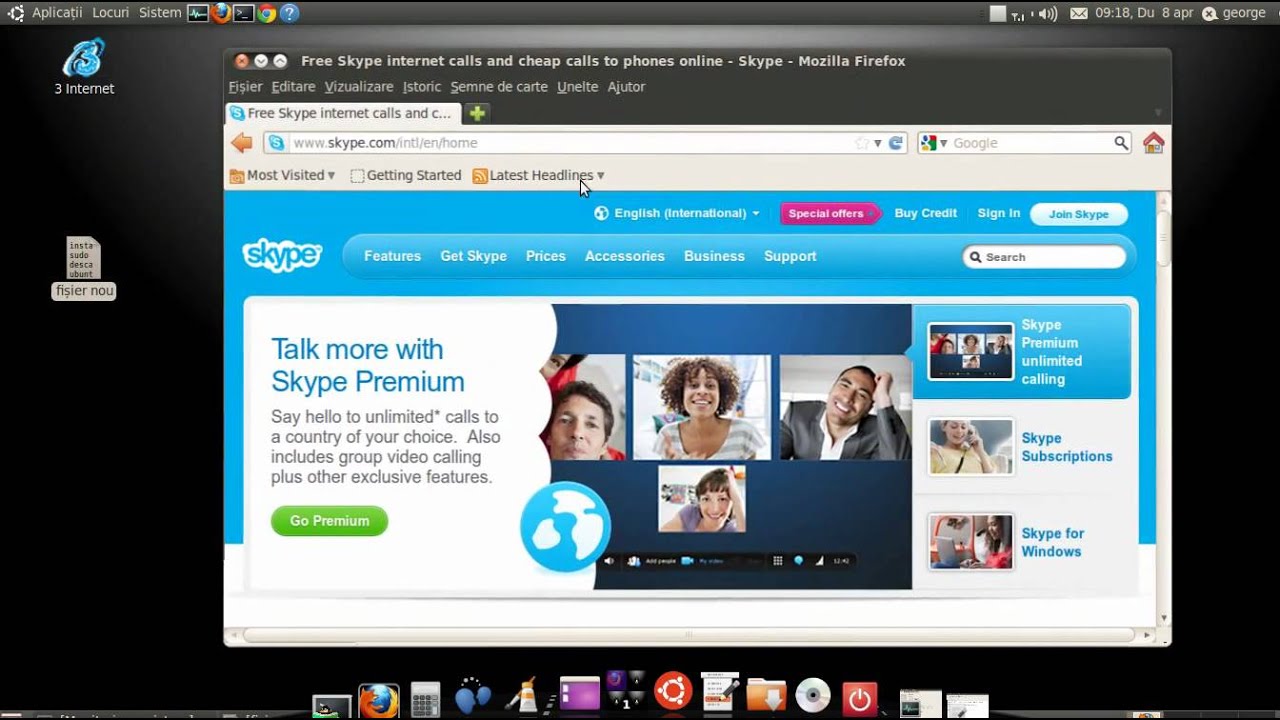Open the 3 Internet desktop icon
1280x720 pixels.
click(x=84, y=66)
